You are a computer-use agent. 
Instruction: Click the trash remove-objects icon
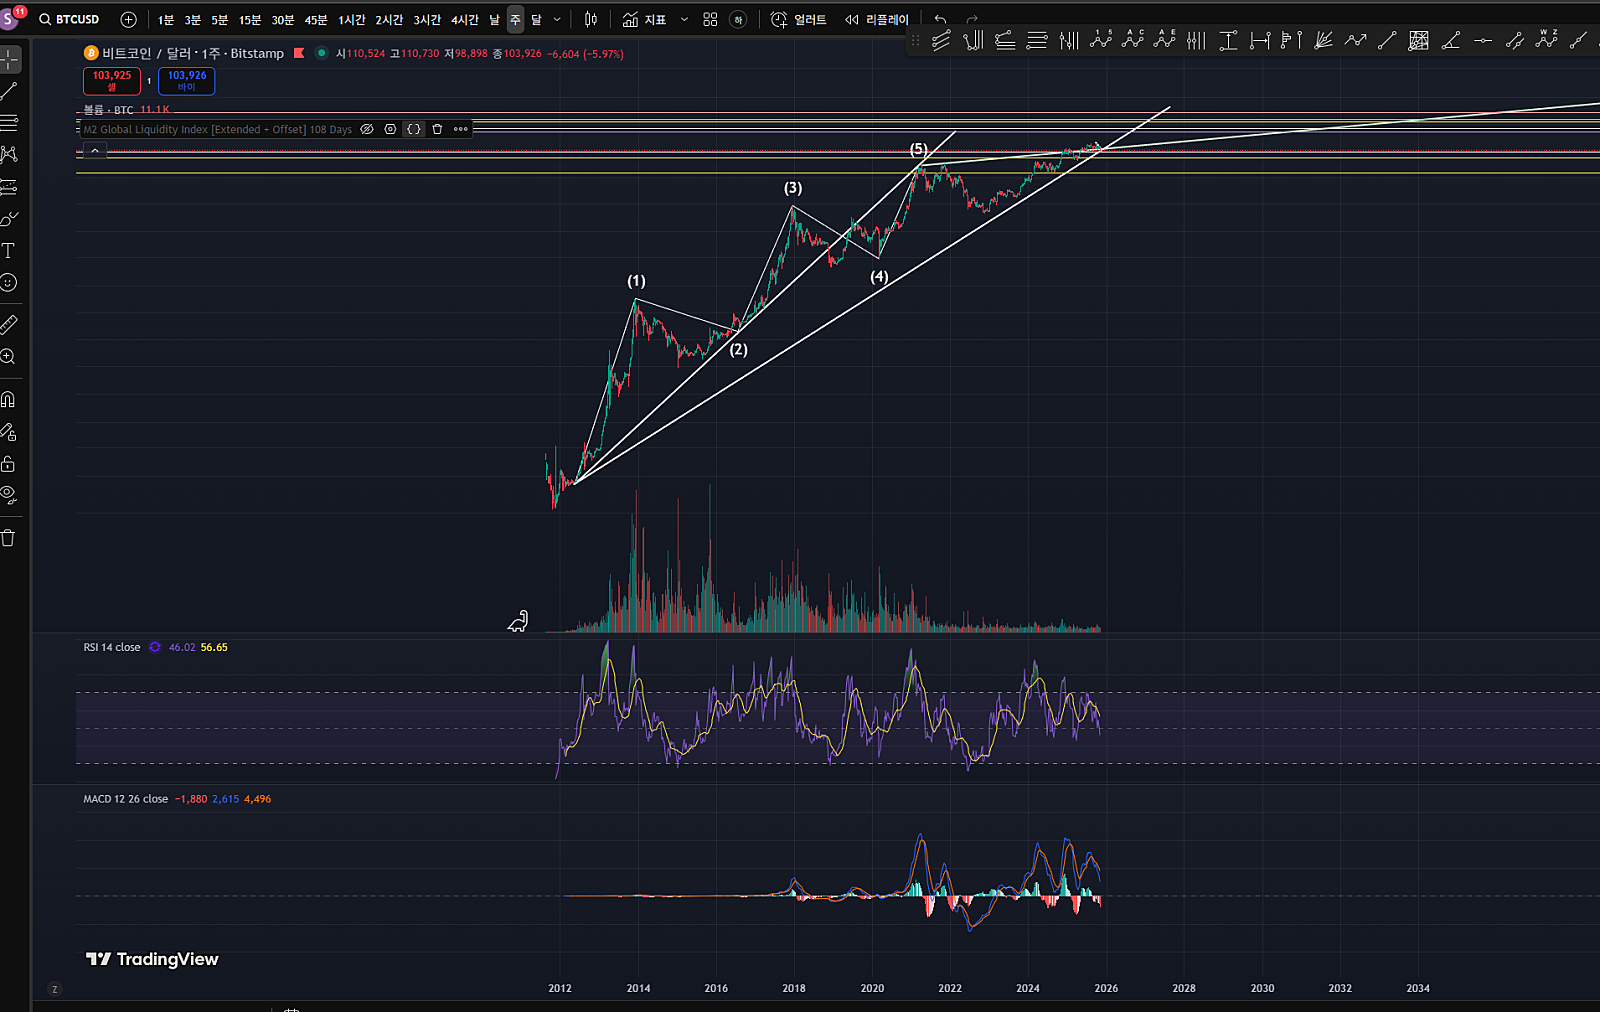[x=9, y=538]
